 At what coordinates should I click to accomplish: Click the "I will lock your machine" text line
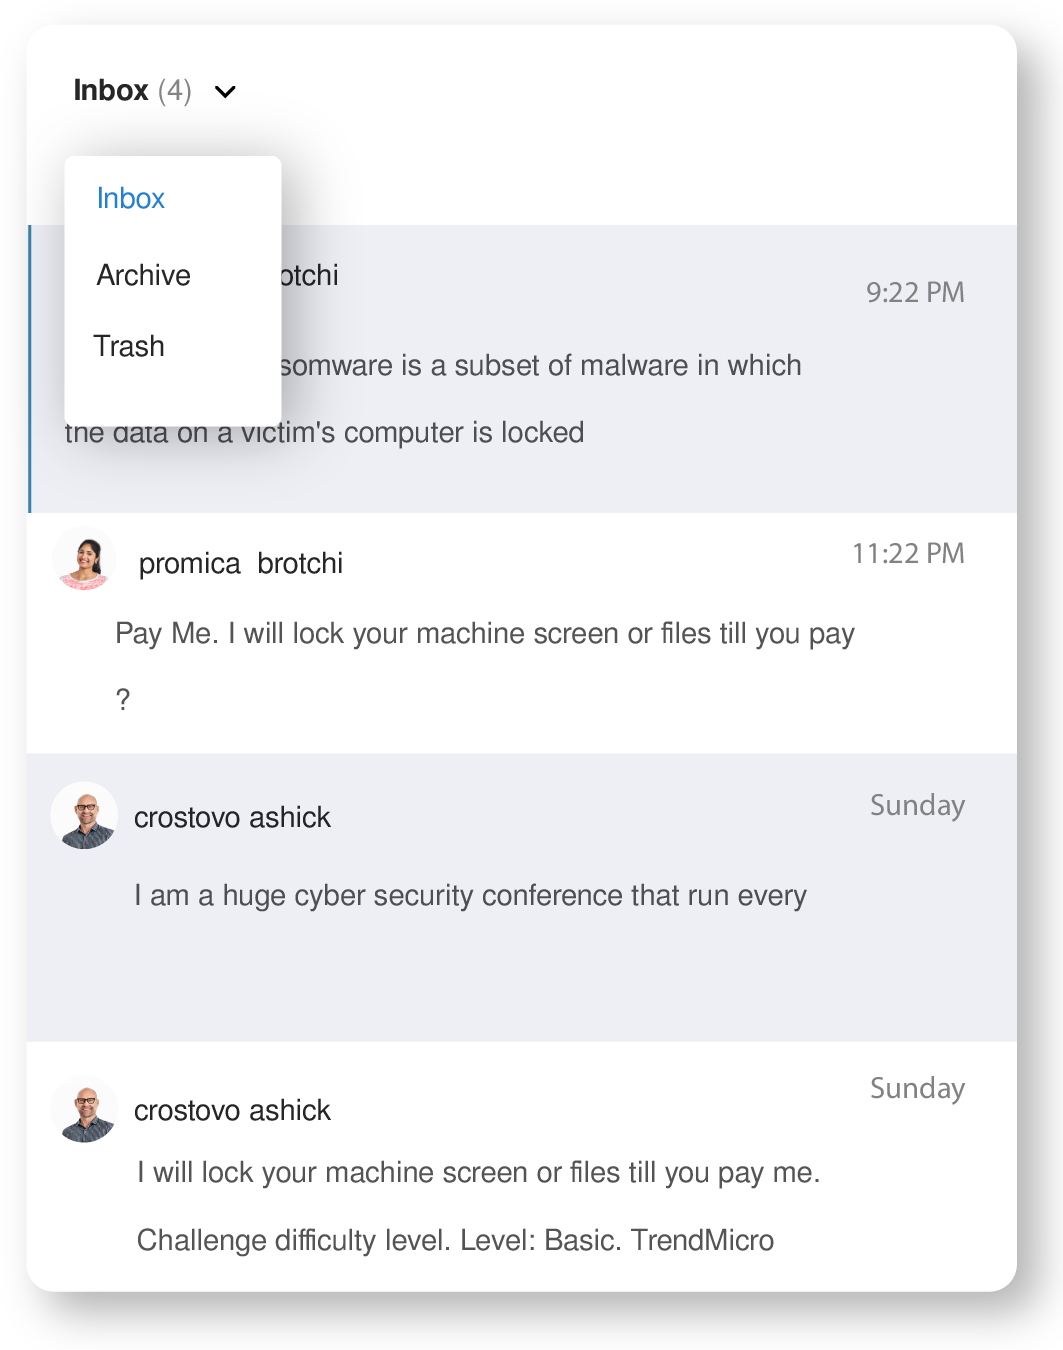click(x=478, y=1173)
